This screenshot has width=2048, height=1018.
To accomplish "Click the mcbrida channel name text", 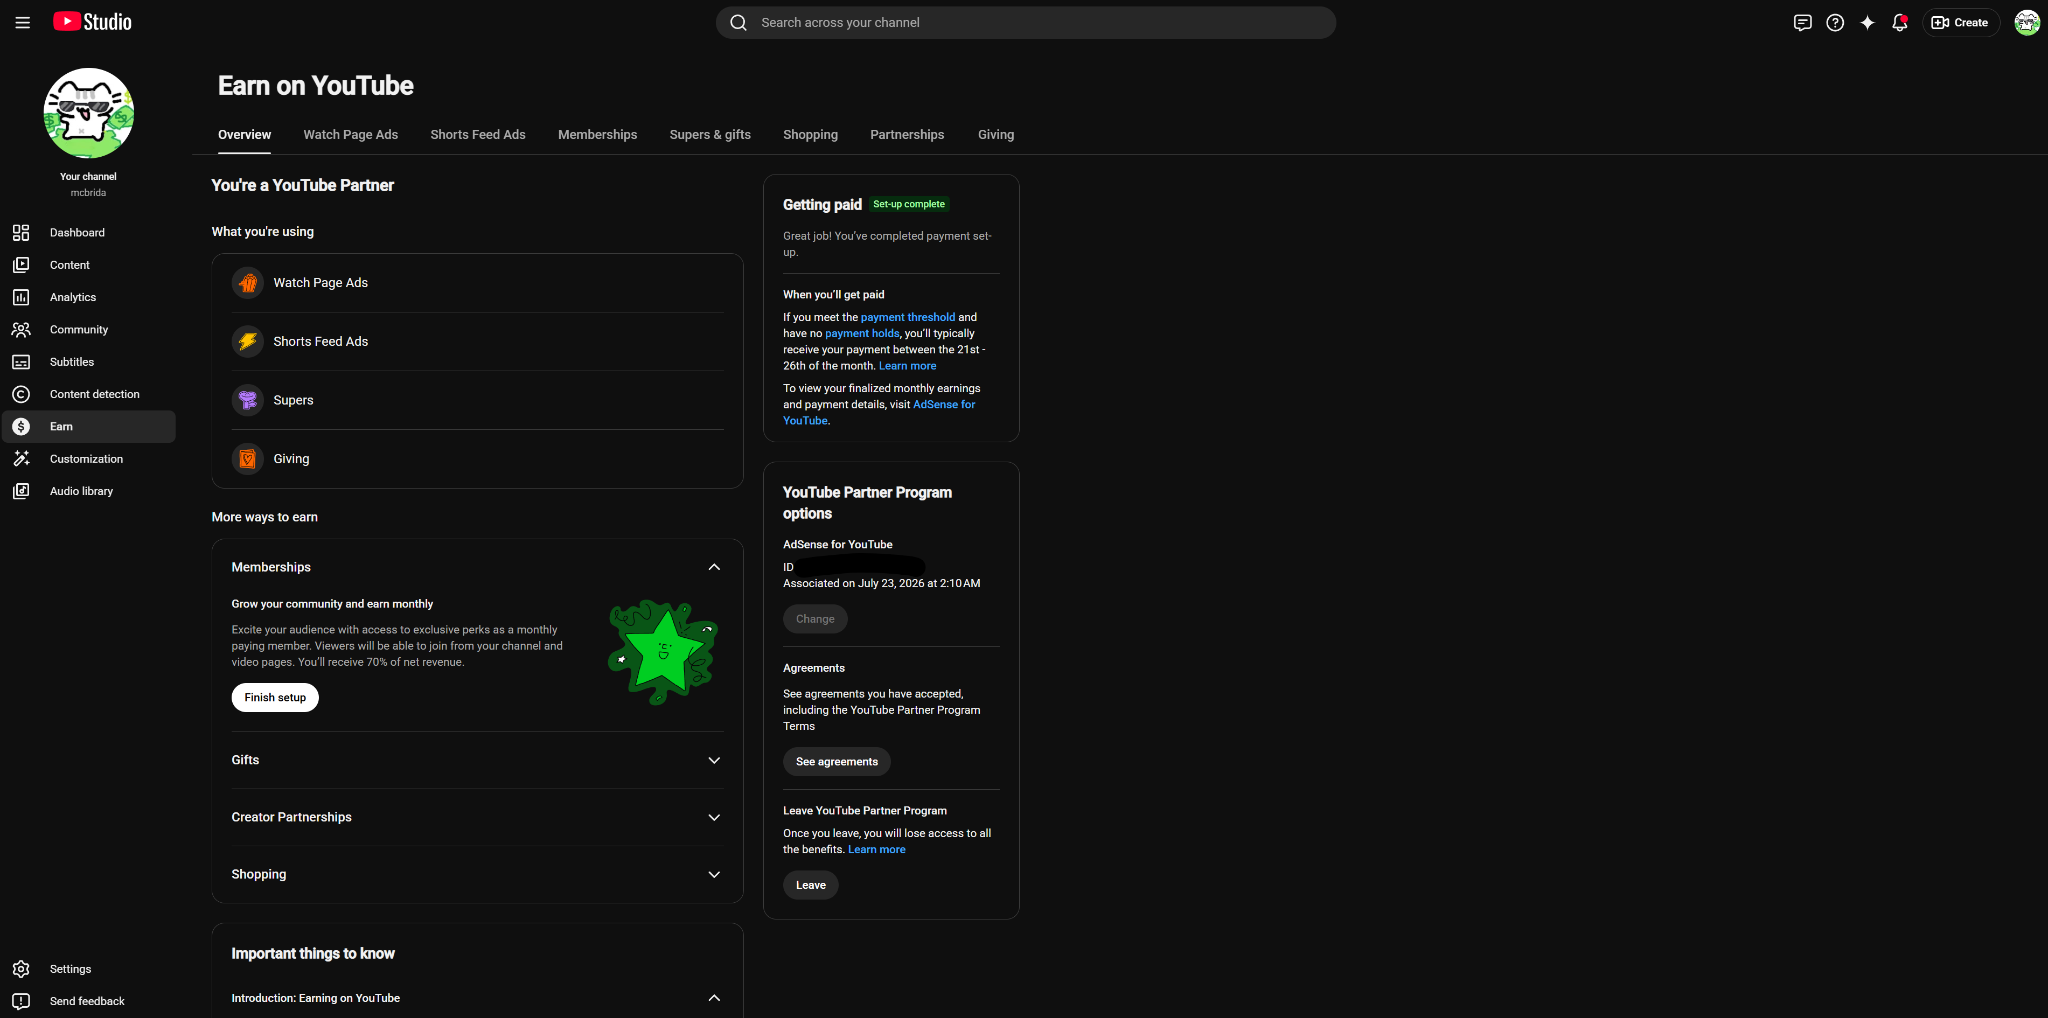I will [88, 193].
